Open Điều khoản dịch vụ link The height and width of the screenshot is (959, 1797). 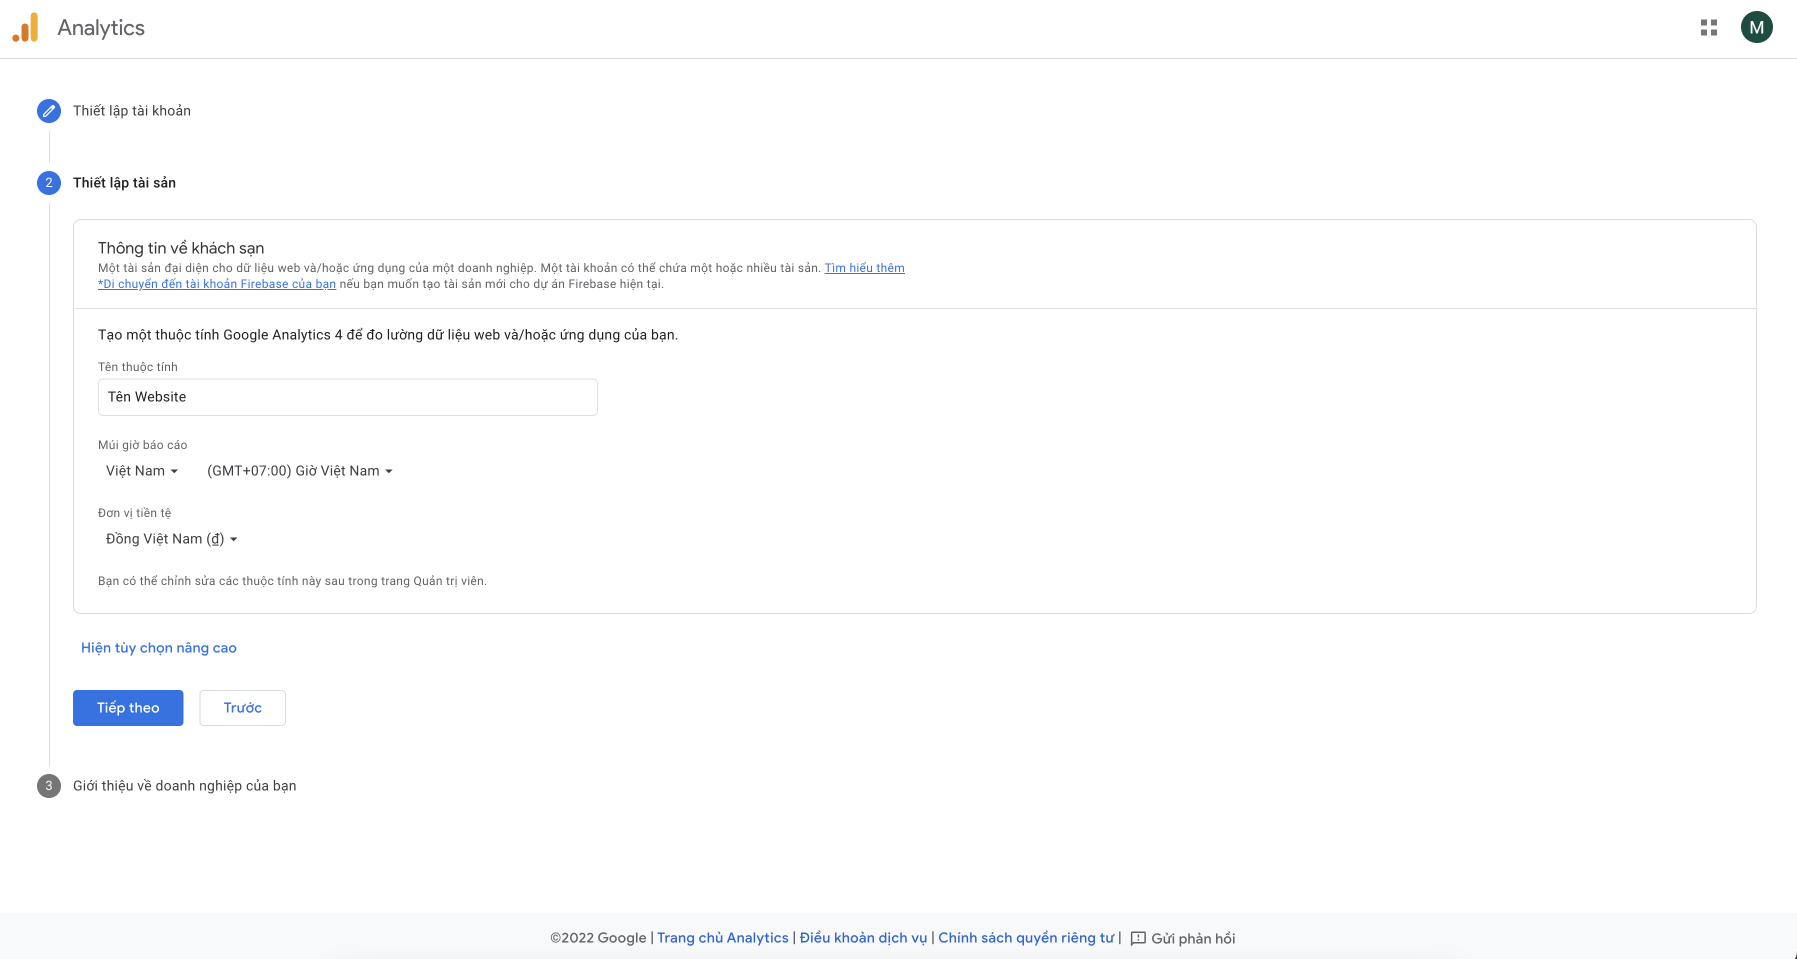click(x=863, y=938)
